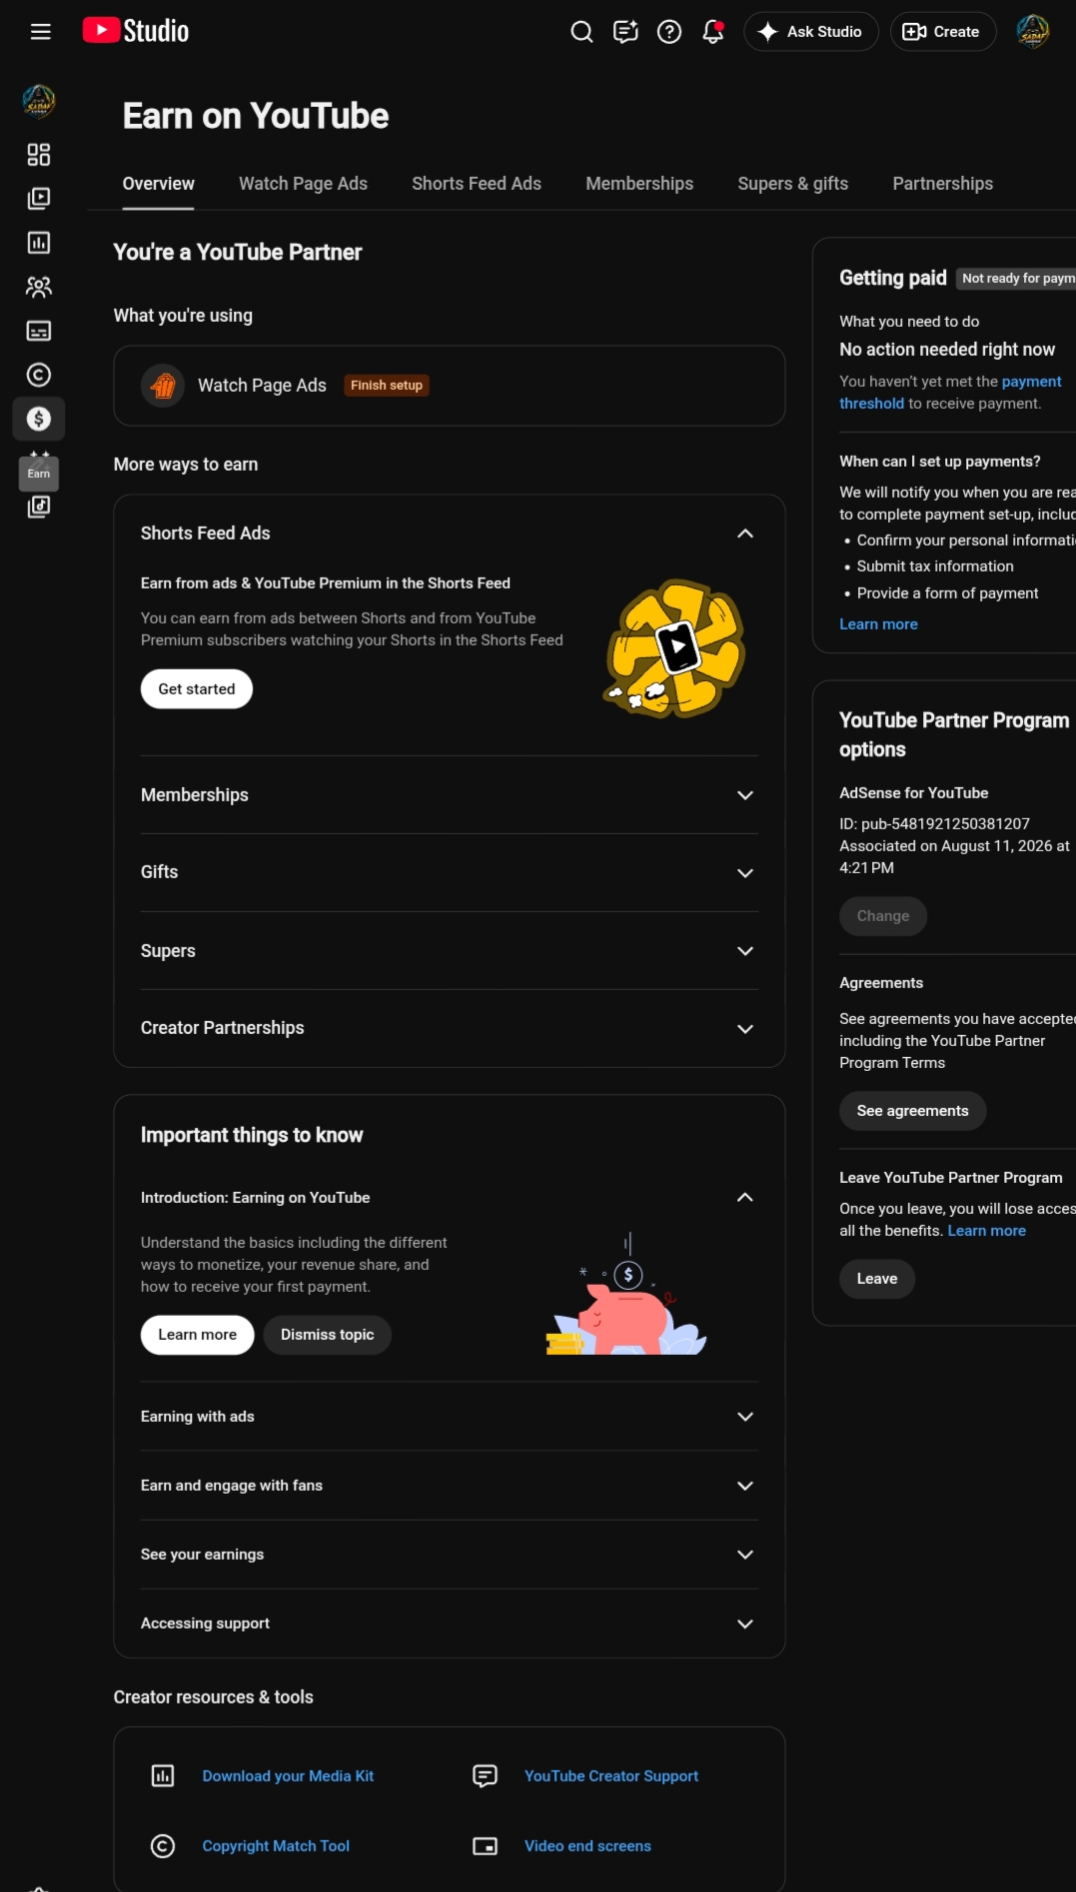Select the Earn dollar icon in sidebar
This screenshot has height=1892, width=1076.
(39, 419)
